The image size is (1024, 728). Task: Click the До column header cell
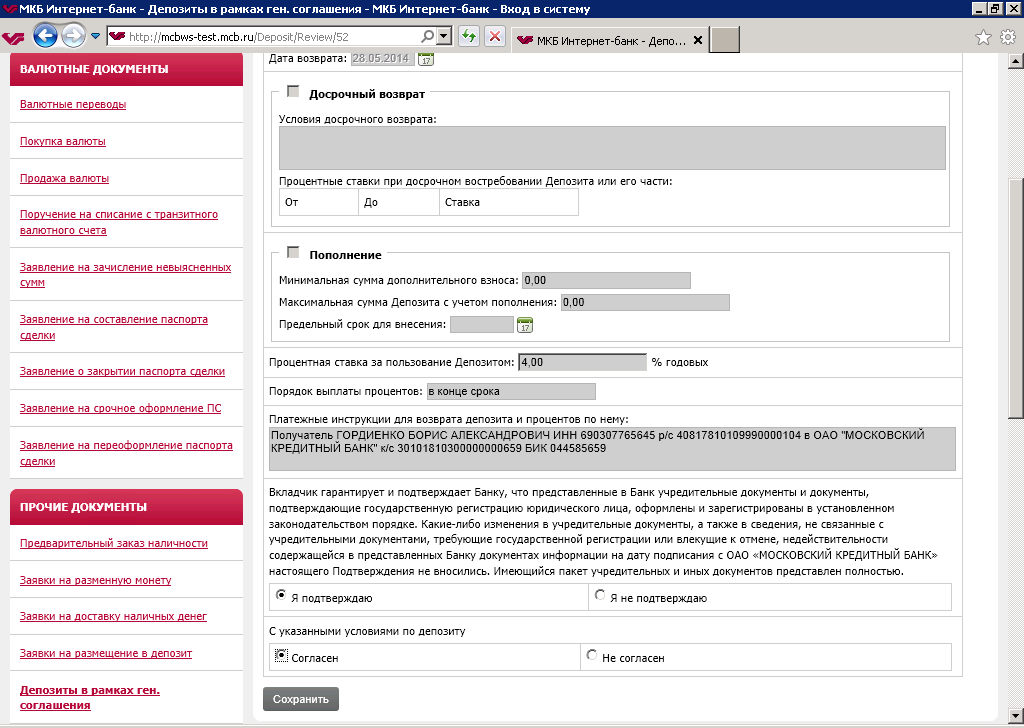coord(398,202)
